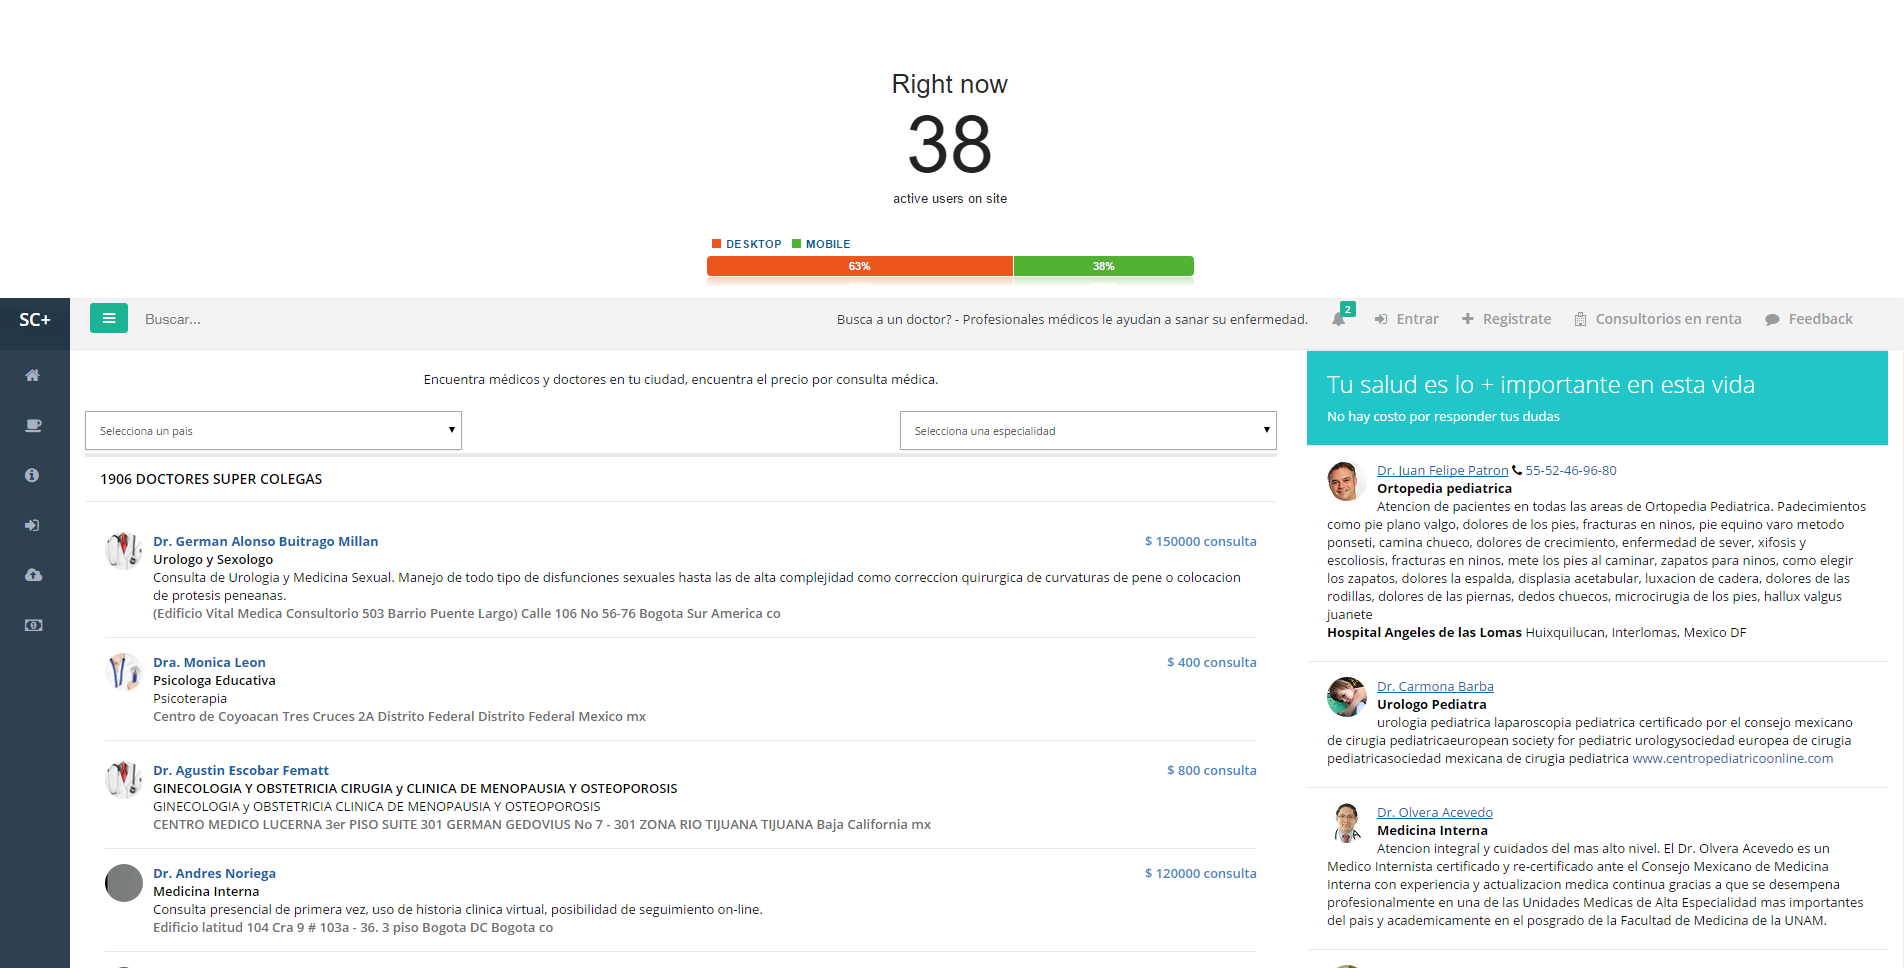
Task: Expand the 'Selecciona un pais' dropdown
Action: pos(273,431)
